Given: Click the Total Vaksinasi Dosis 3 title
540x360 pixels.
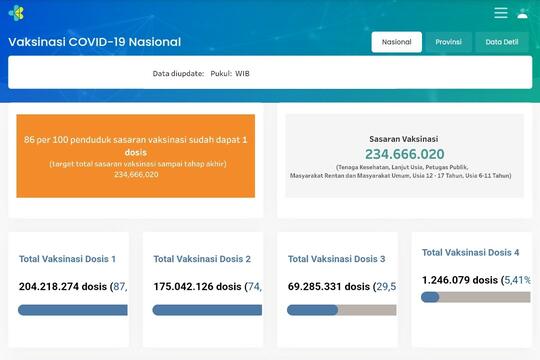Looking at the screenshot, I should pyautogui.click(x=336, y=259).
